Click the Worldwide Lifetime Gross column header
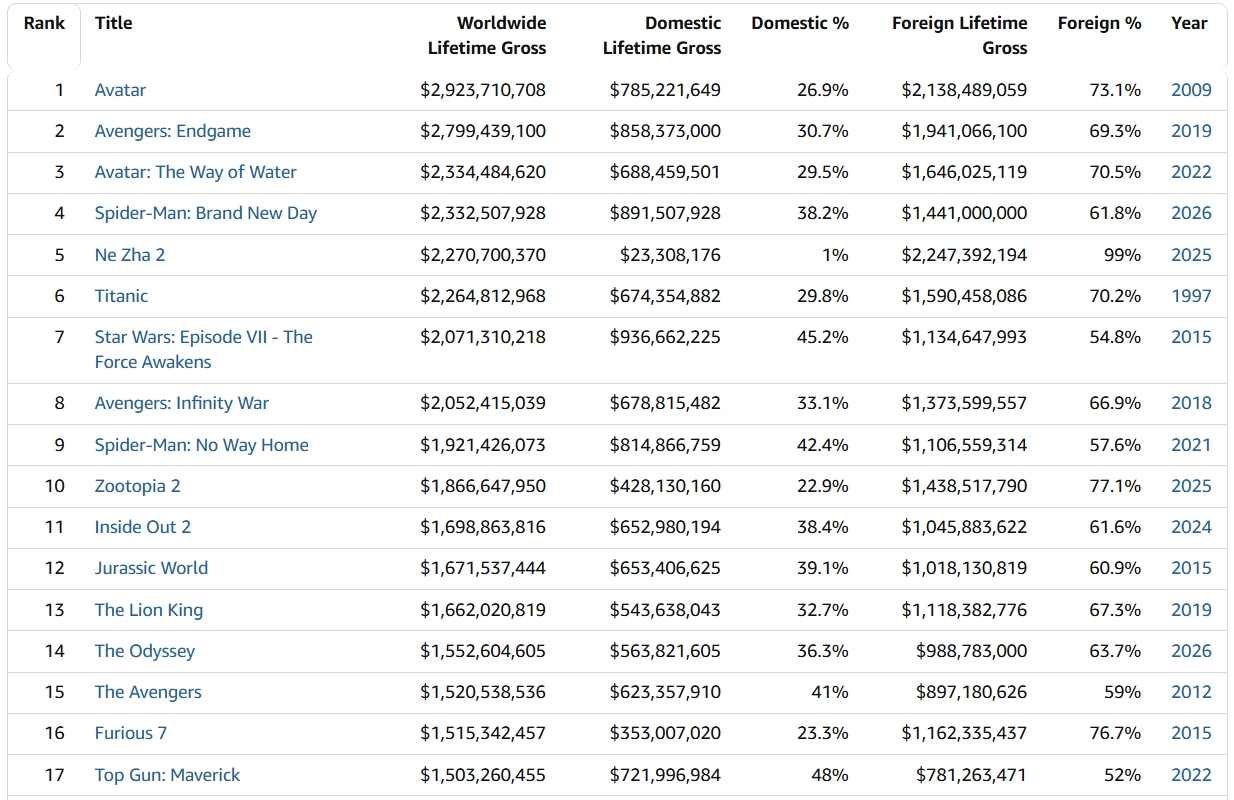 click(x=487, y=35)
